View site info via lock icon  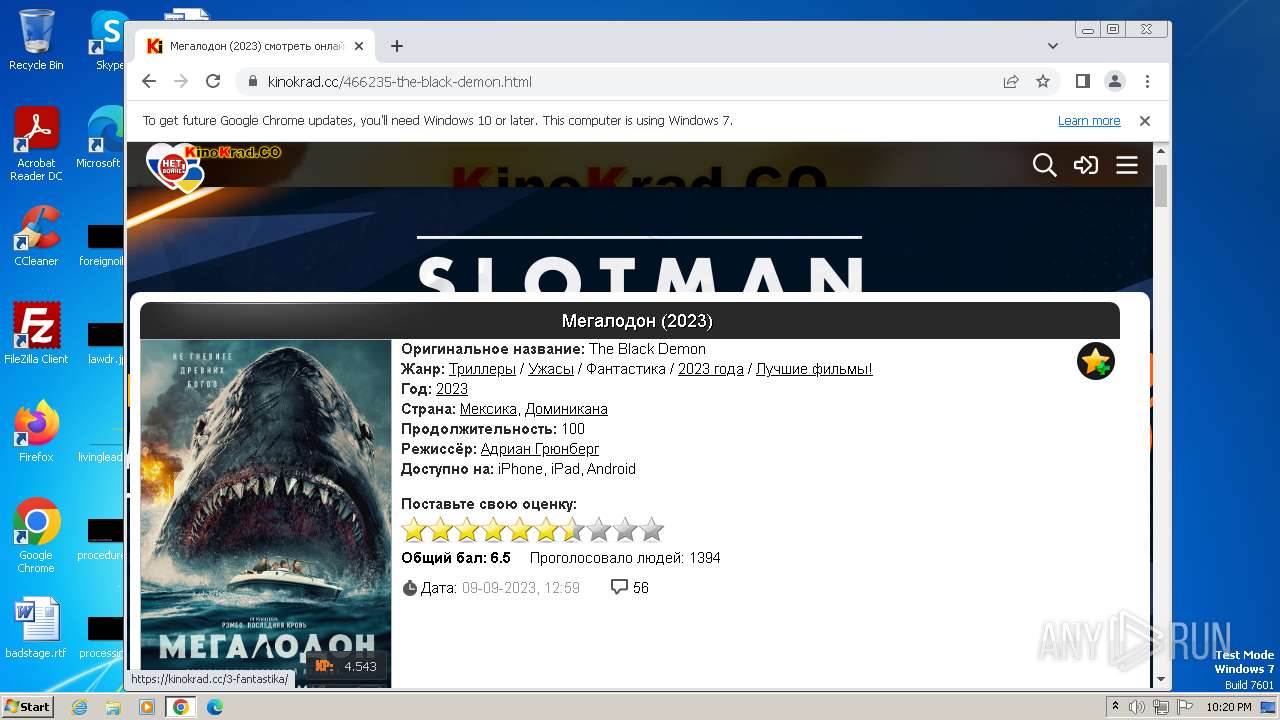pos(253,81)
